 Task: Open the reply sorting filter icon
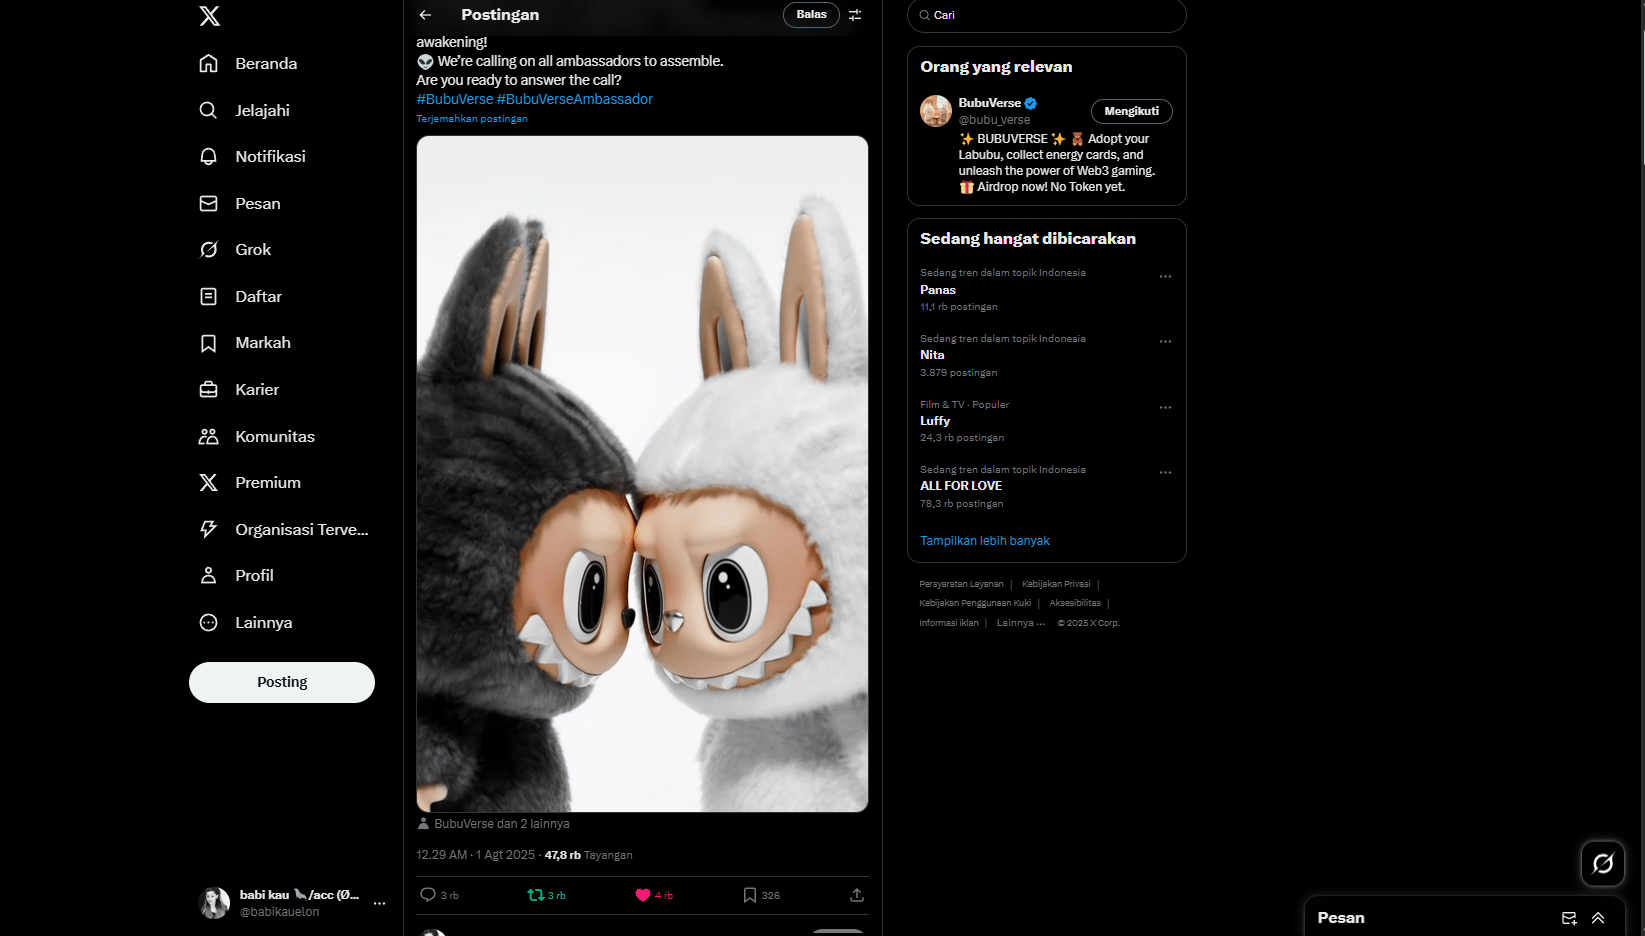click(x=855, y=15)
